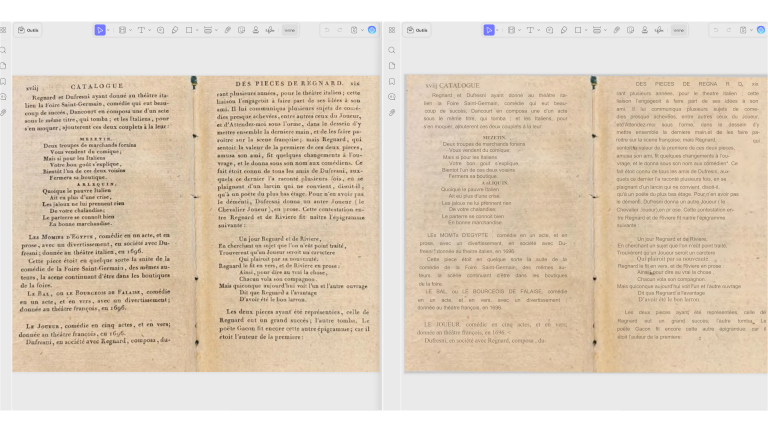Screen dimensions: 768x432
Task: Open the clipboard icon in the right window
Action: 743,30
